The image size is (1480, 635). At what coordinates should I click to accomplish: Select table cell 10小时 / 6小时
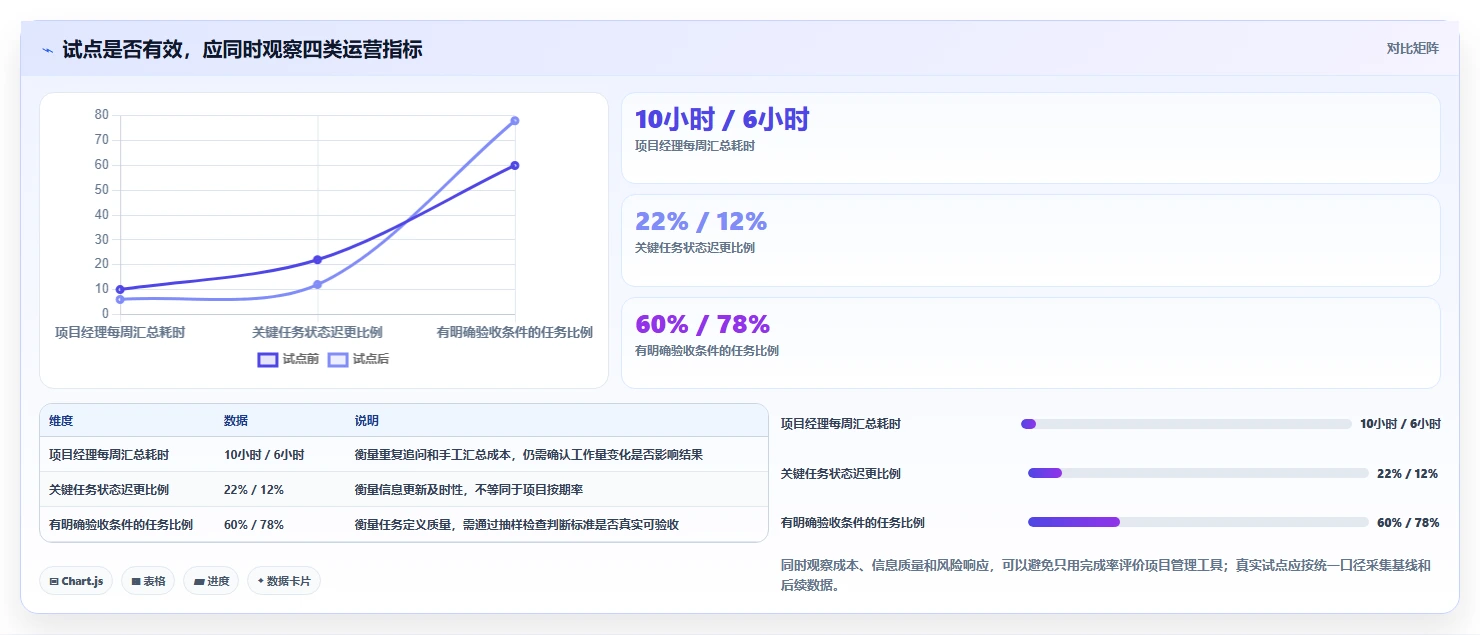264,455
